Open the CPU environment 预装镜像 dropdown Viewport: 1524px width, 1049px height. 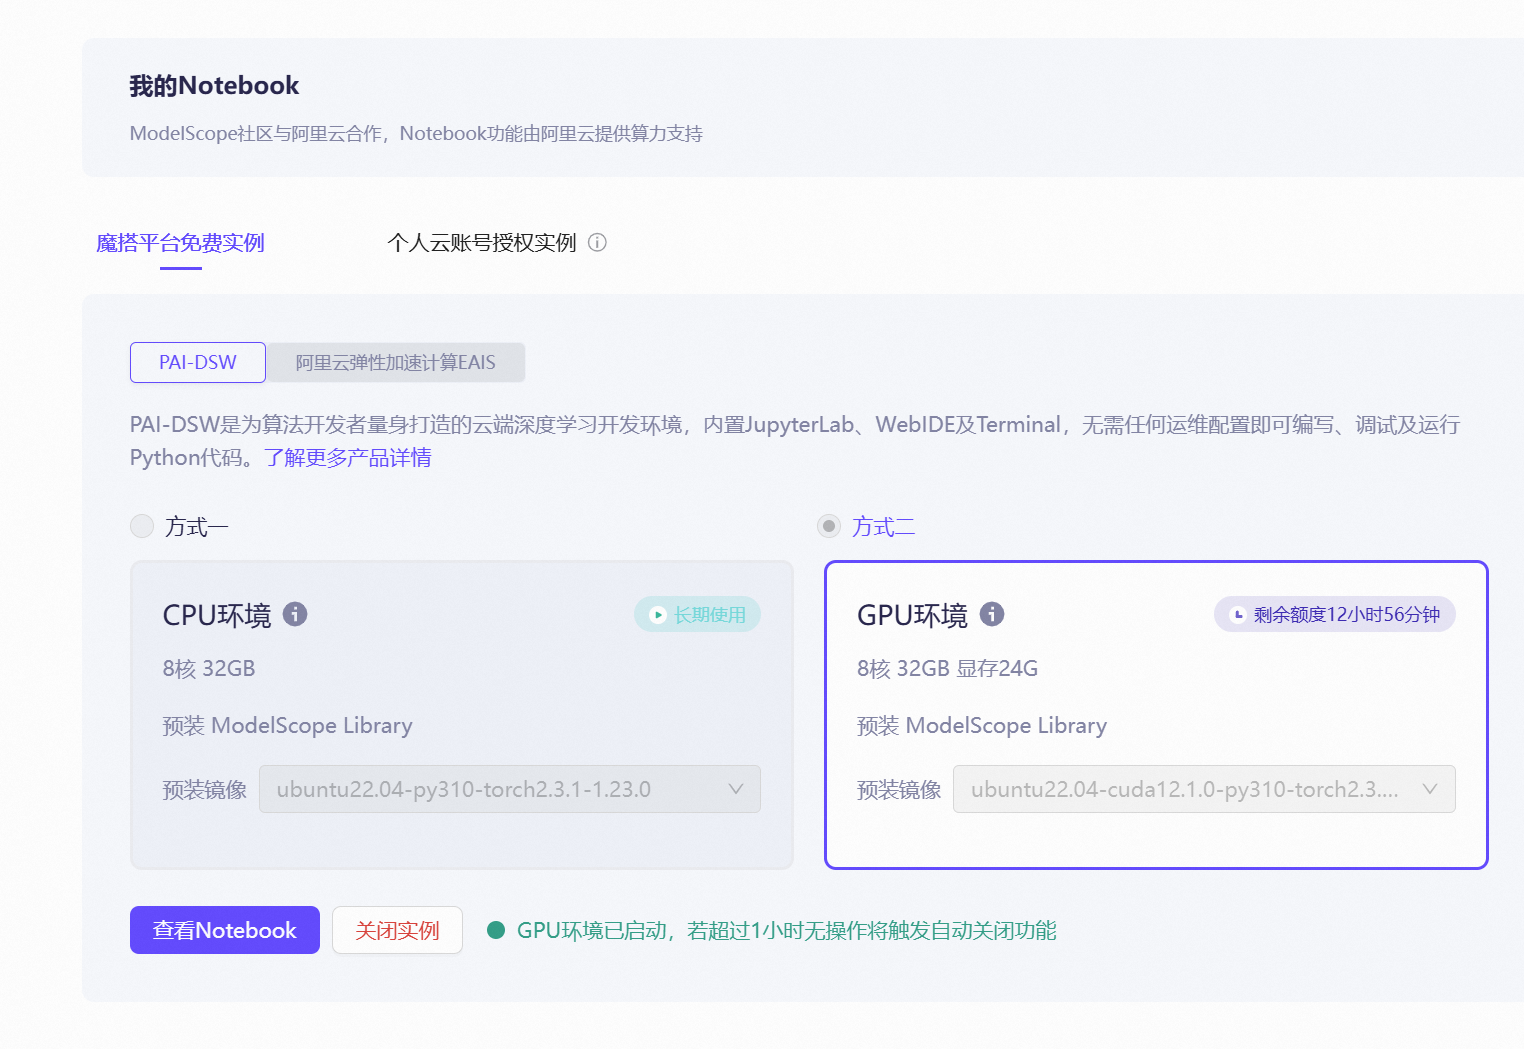[x=509, y=789]
